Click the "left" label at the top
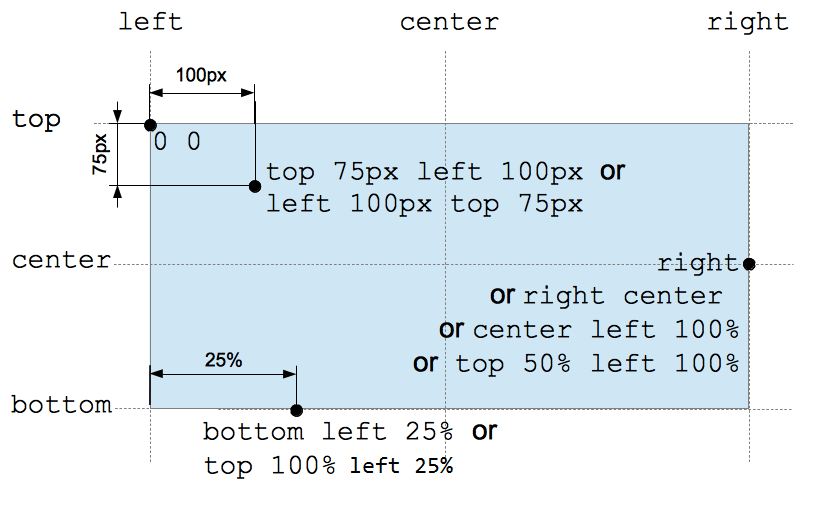Screen dimensions: 815x519 (151, 22)
